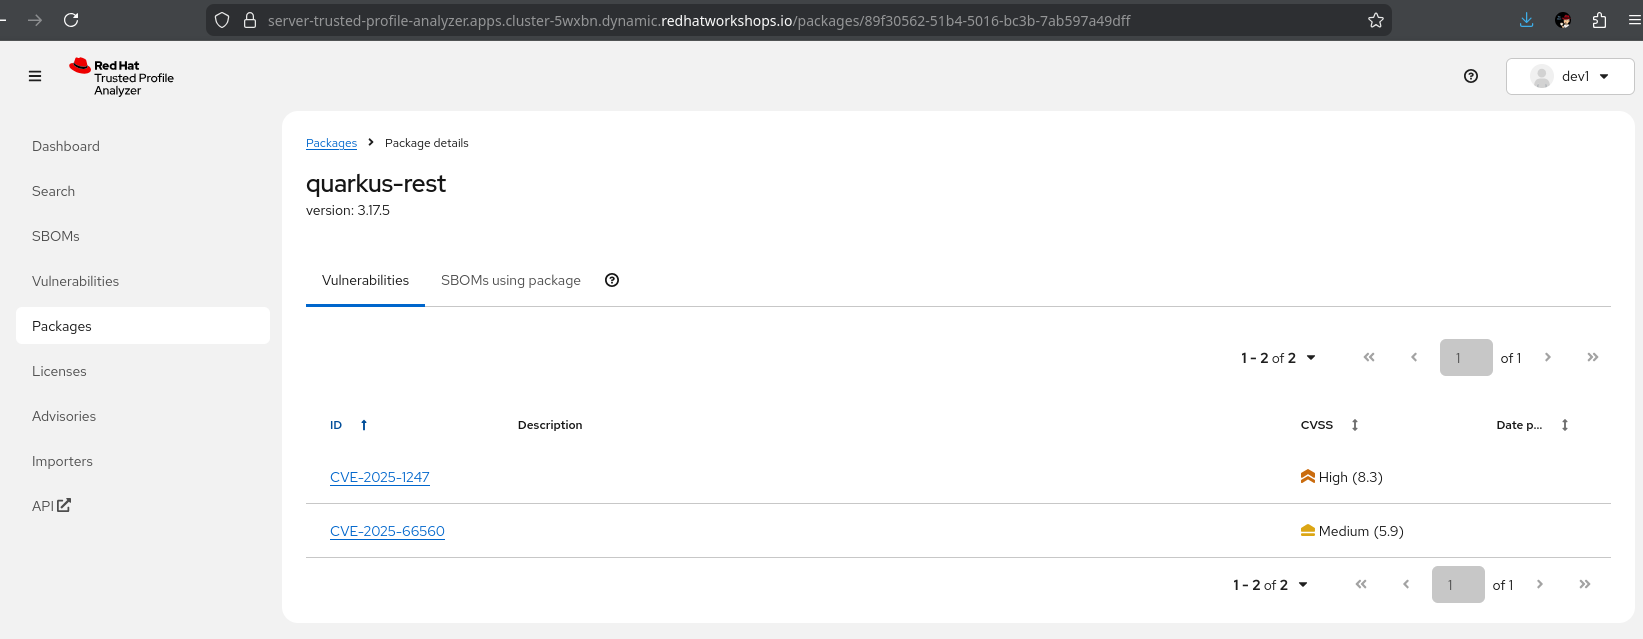Go forward in browser history
The width and height of the screenshot is (1643, 639).
point(35,20)
